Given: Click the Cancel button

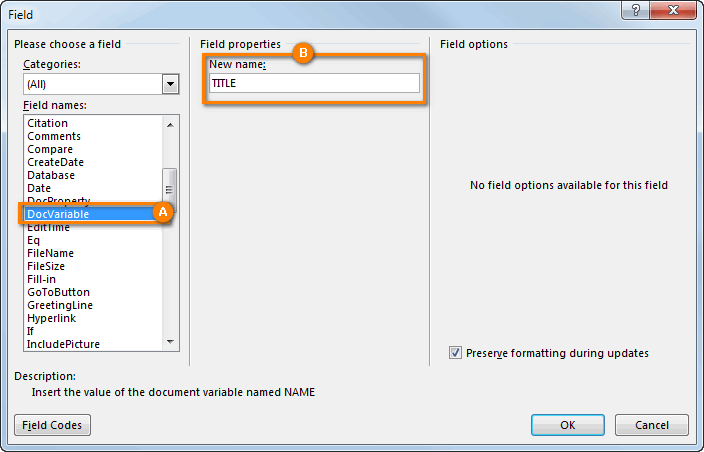Looking at the screenshot, I should tap(651, 425).
